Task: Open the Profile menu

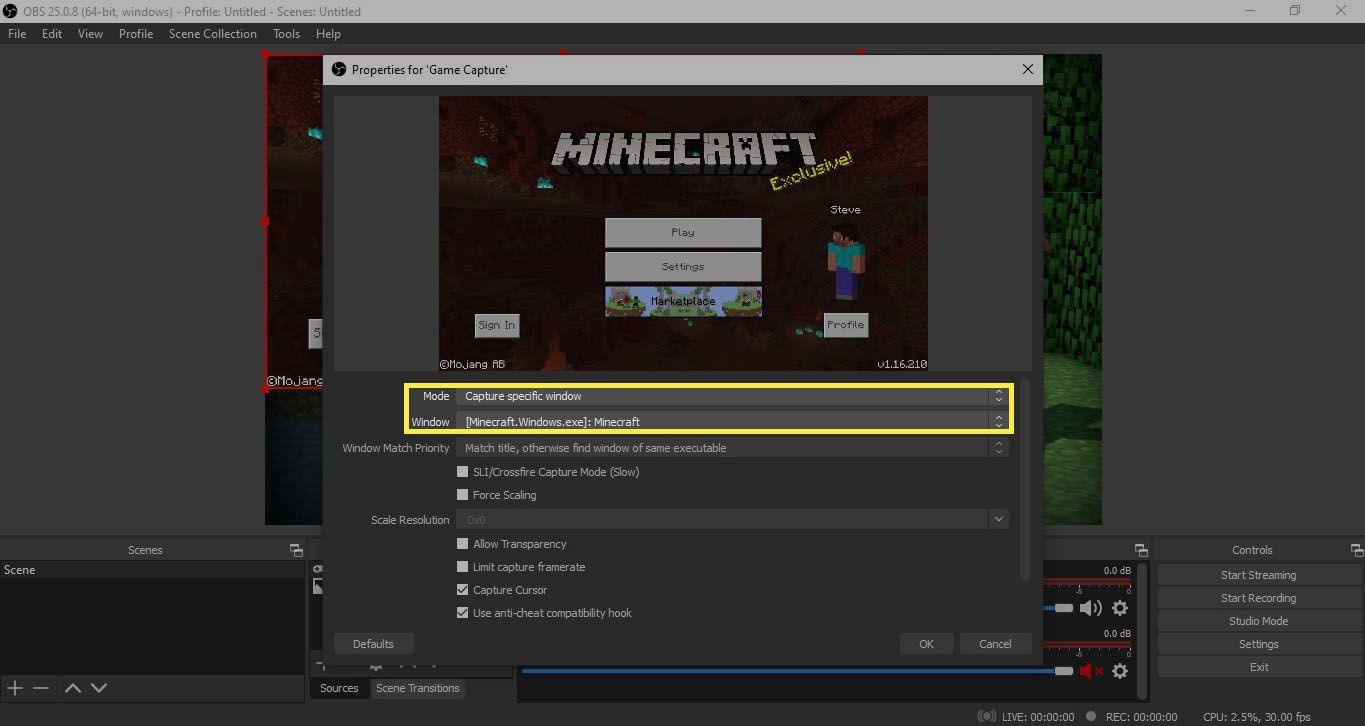Action: click(136, 33)
